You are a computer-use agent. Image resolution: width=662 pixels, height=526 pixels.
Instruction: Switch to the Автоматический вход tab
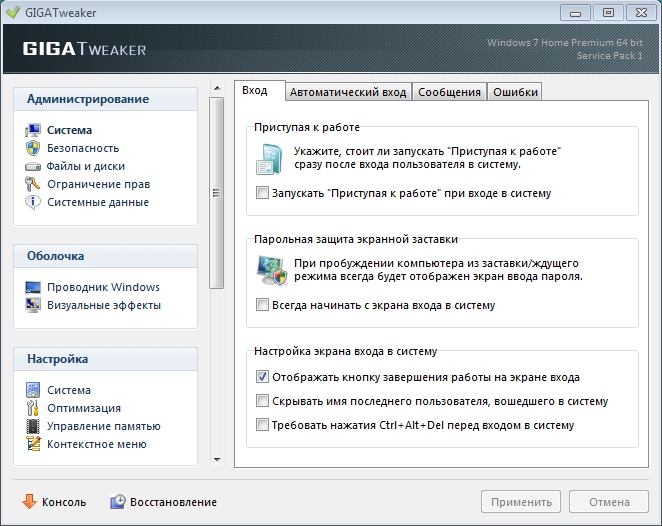point(347,92)
